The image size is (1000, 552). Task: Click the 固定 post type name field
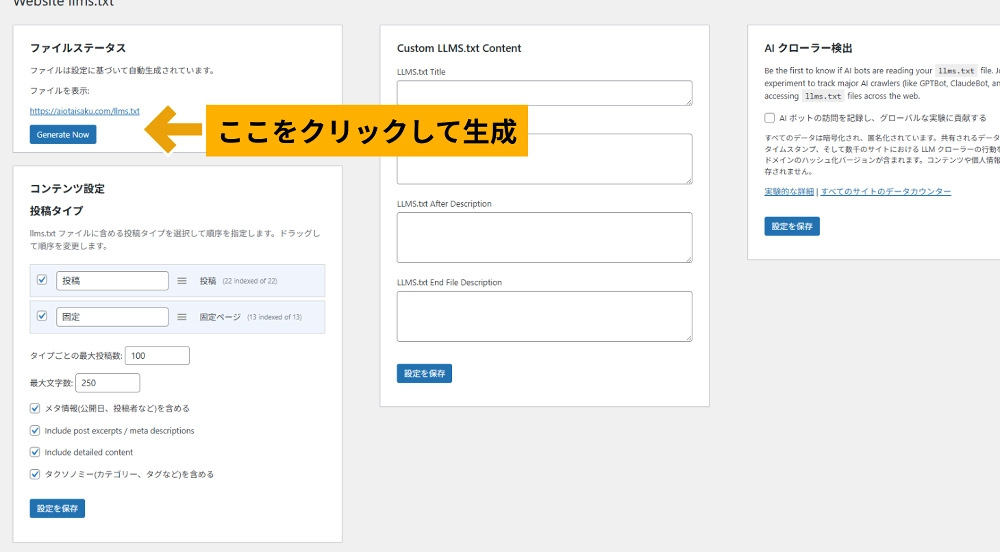point(112,317)
